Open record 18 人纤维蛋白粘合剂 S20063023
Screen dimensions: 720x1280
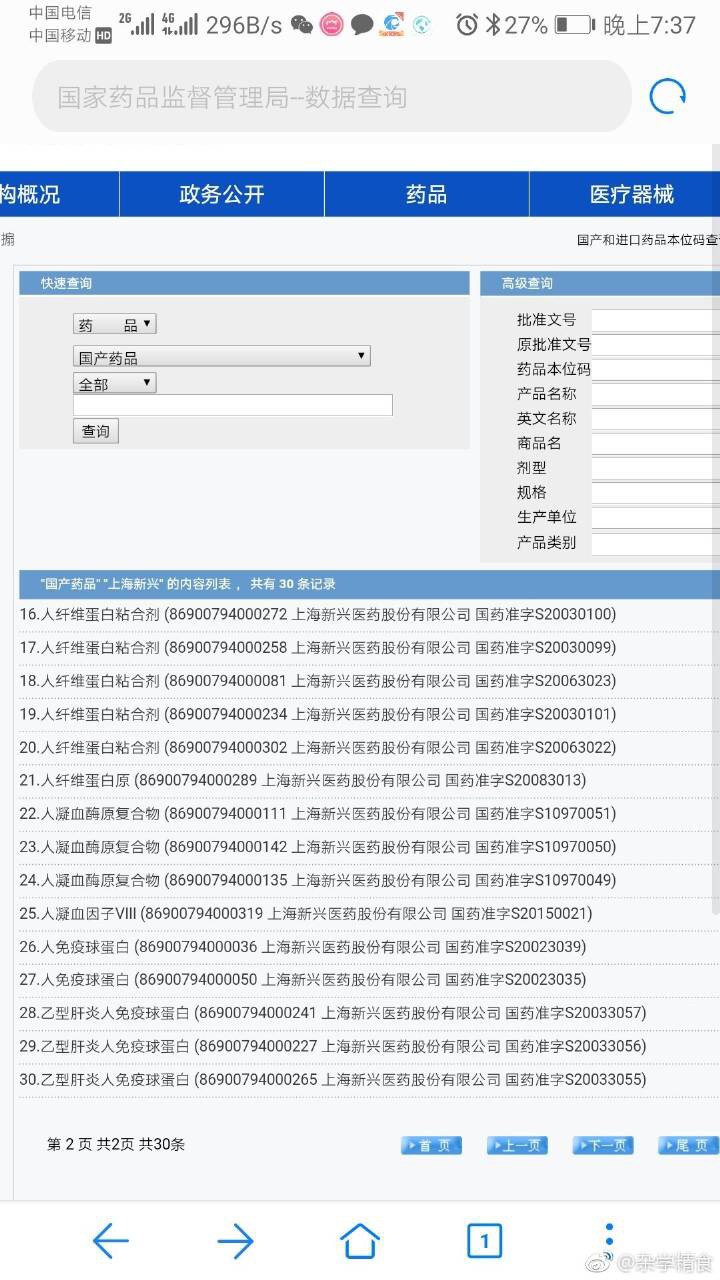pos(318,681)
